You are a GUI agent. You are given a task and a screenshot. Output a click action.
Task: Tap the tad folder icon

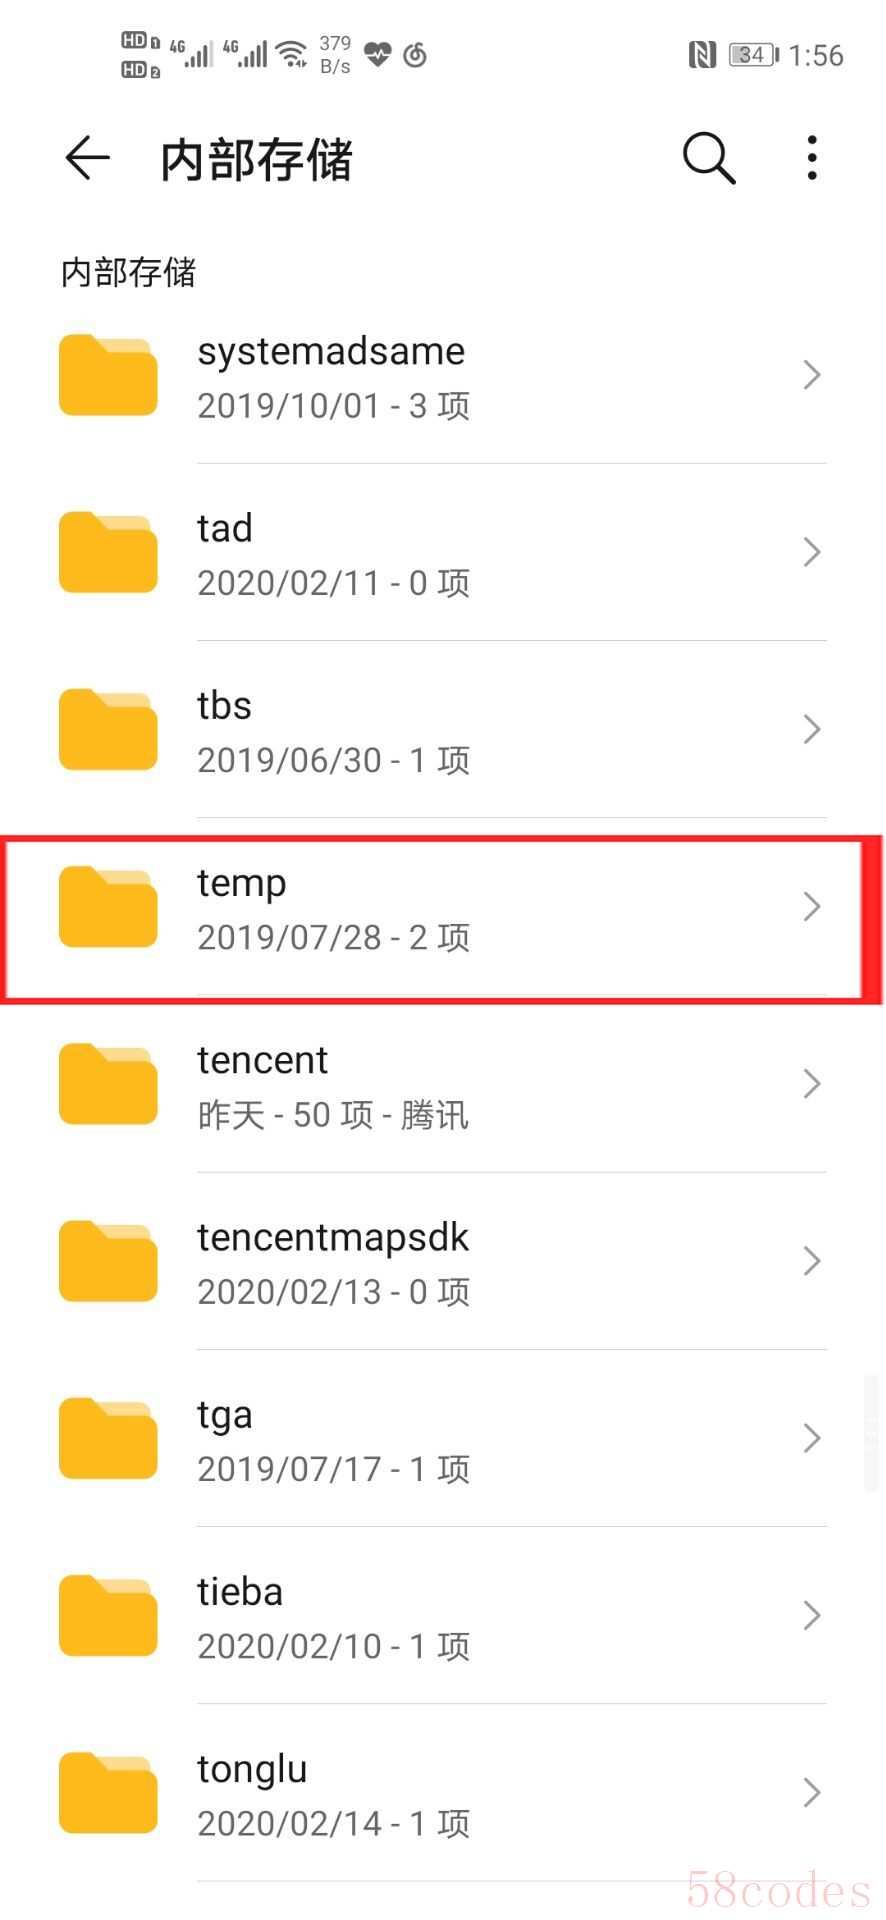point(108,552)
